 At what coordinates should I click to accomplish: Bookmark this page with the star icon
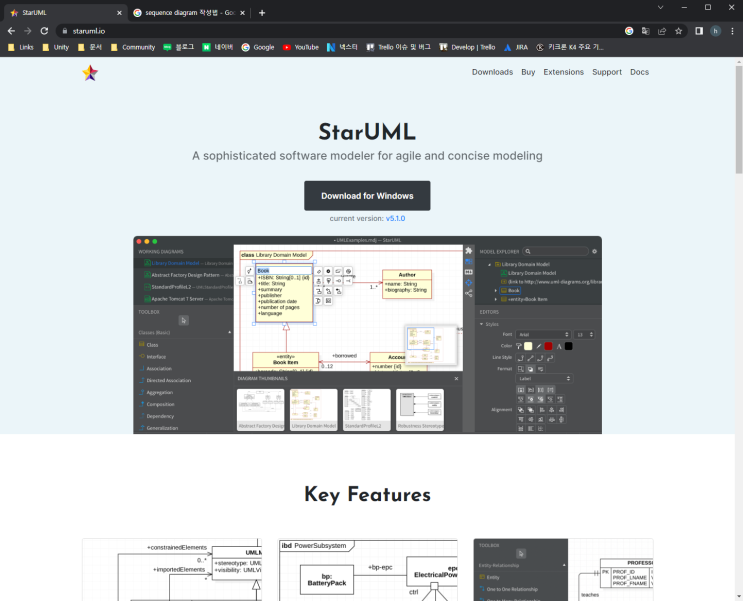click(679, 31)
